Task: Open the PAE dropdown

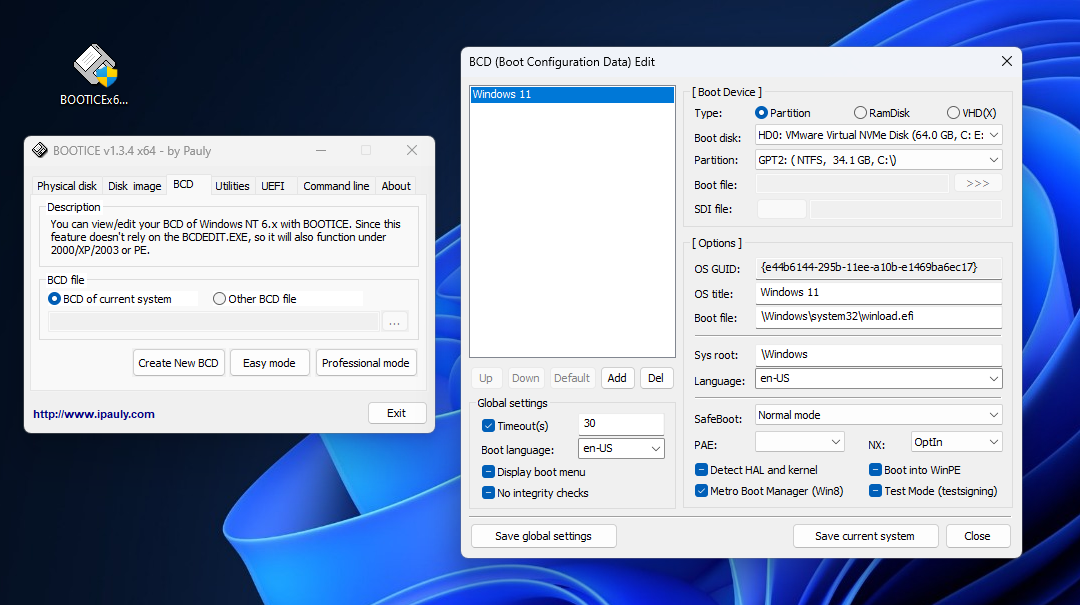Action: pyautogui.click(x=800, y=442)
